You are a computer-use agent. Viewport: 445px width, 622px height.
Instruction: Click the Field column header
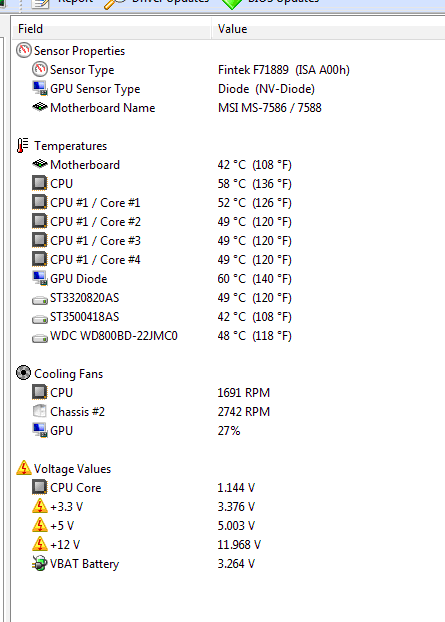tap(112, 29)
